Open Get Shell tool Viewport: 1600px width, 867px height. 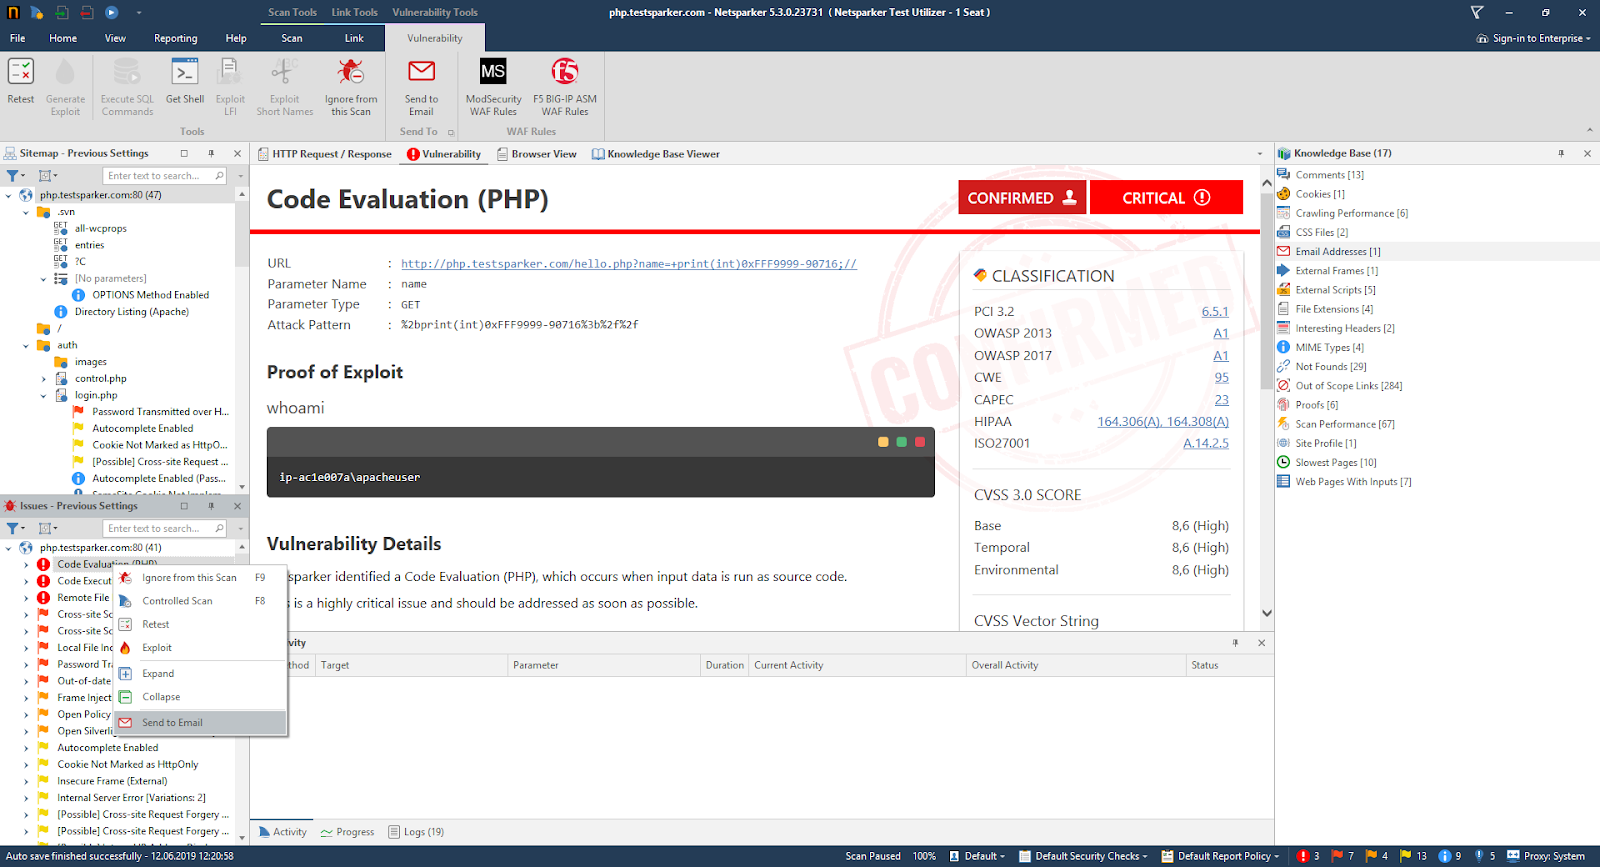pyautogui.click(x=185, y=72)
